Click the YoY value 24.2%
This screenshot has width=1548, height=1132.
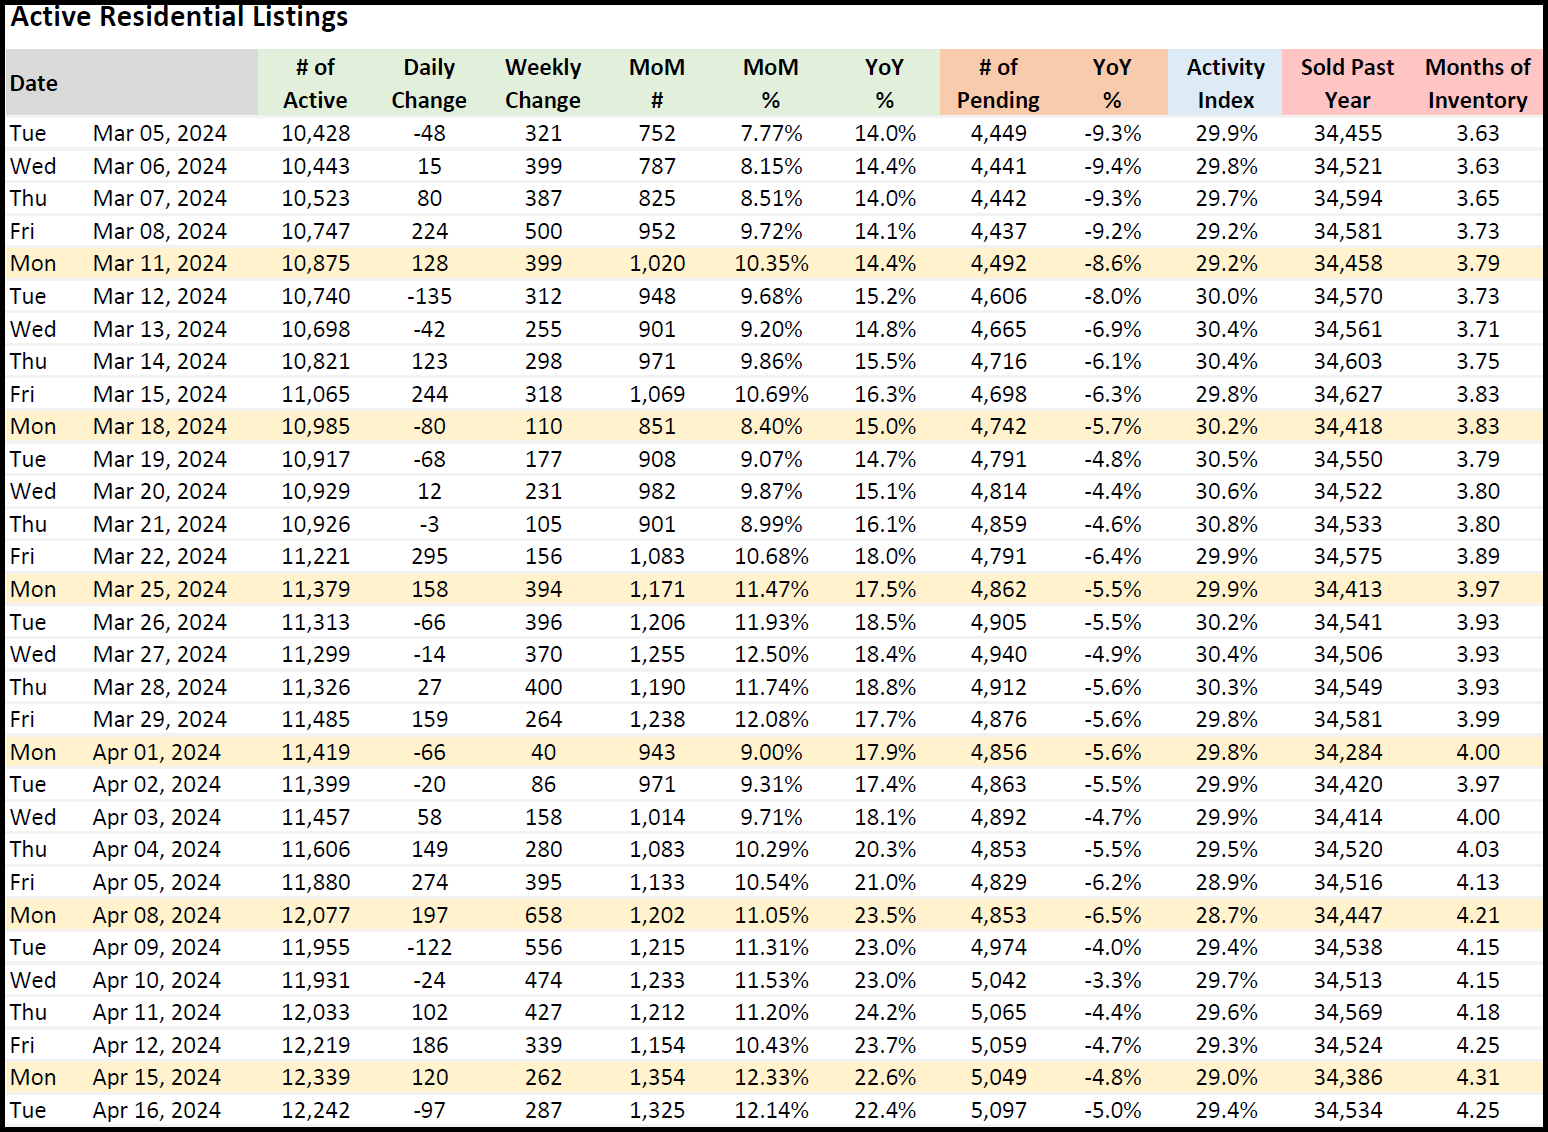tap(885, 1012)
